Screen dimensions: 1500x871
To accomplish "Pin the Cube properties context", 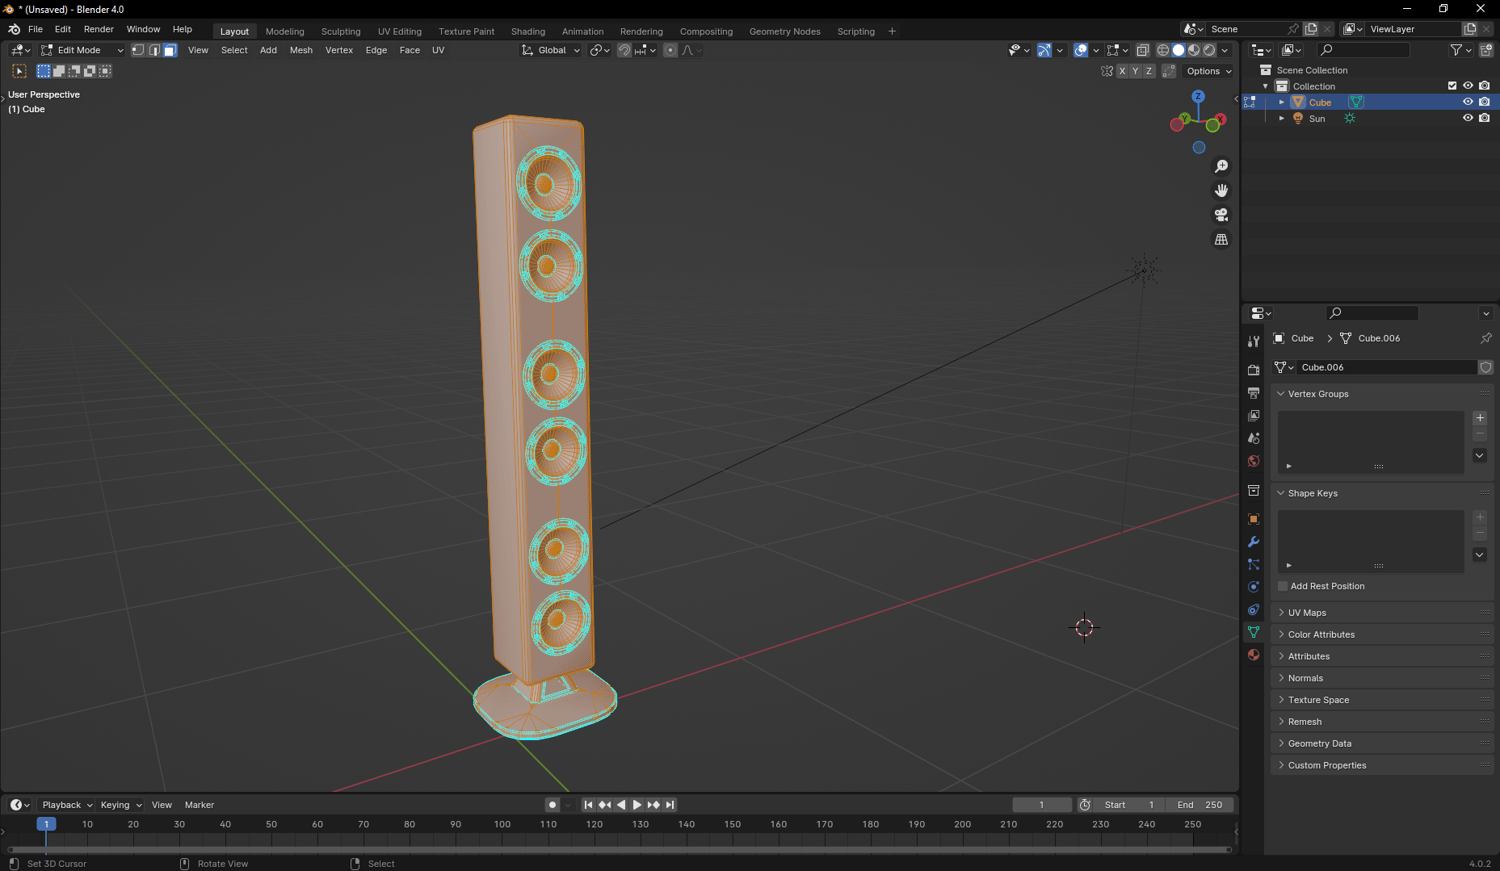I will tap(1486, 338).
